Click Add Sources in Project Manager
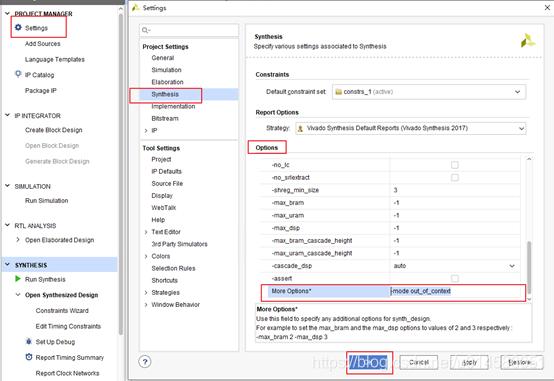 (42, 43)
